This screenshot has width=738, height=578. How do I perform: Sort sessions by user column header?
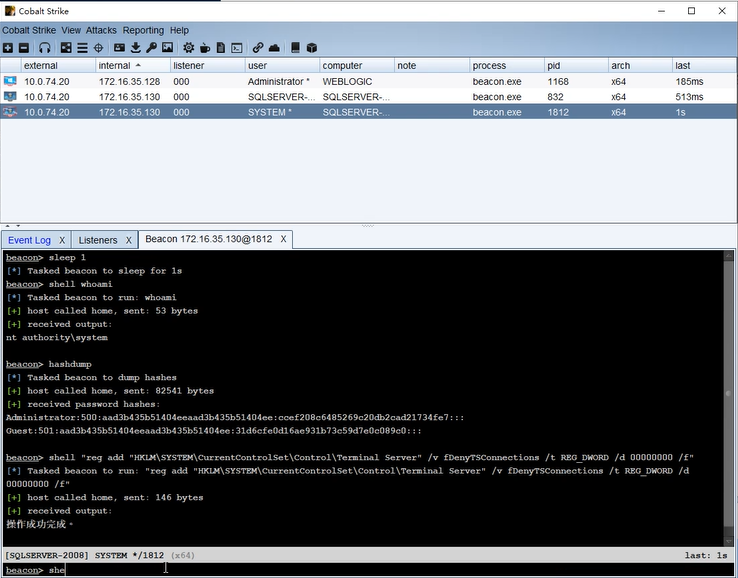pos(282,65)
